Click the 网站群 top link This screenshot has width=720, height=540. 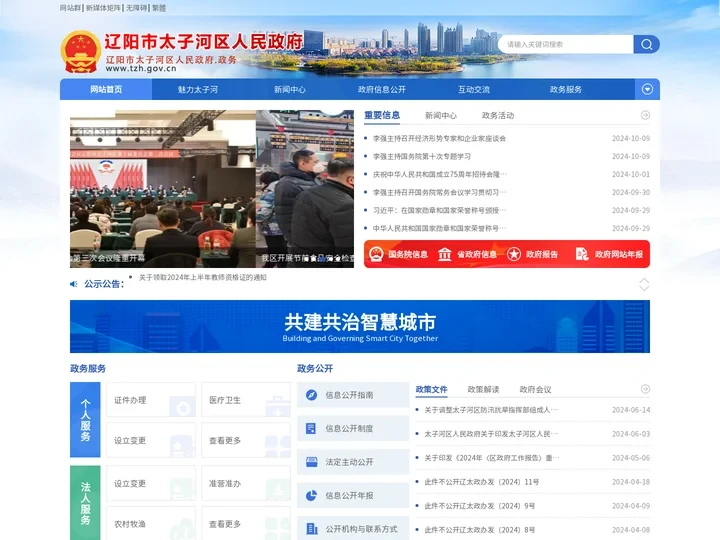pos(70,8)
